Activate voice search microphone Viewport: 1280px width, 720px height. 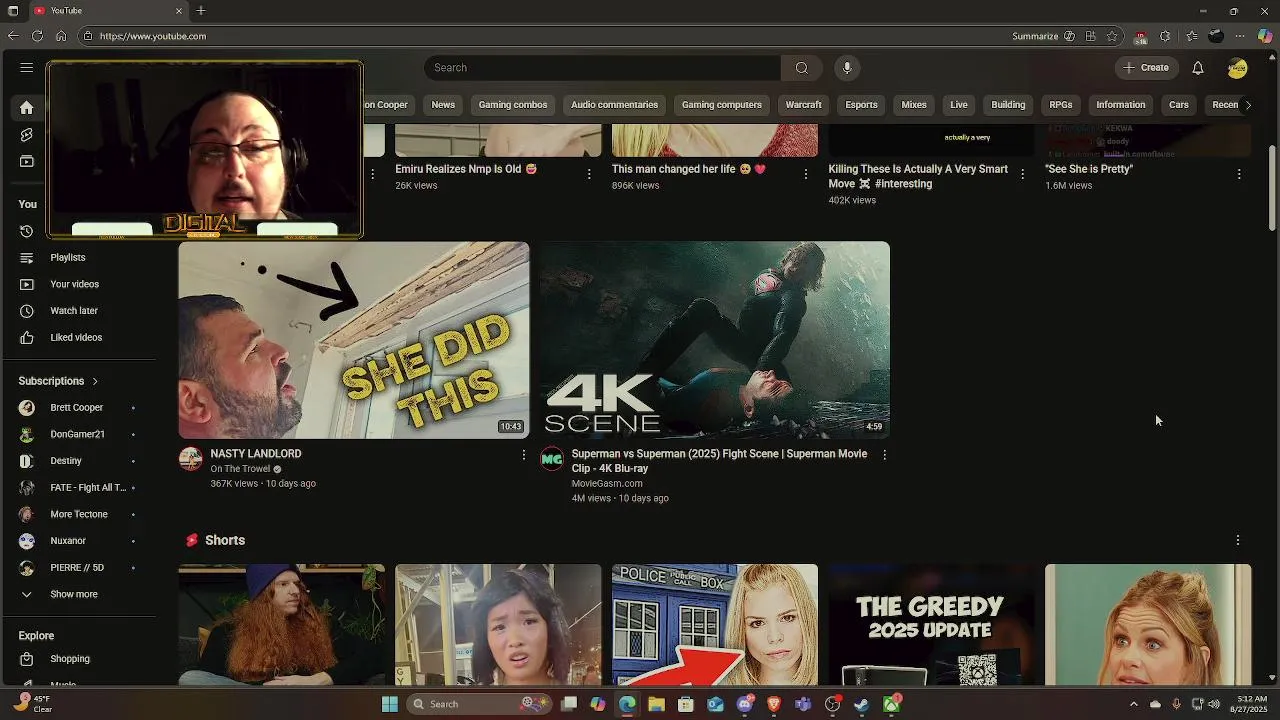pos(847,68)
